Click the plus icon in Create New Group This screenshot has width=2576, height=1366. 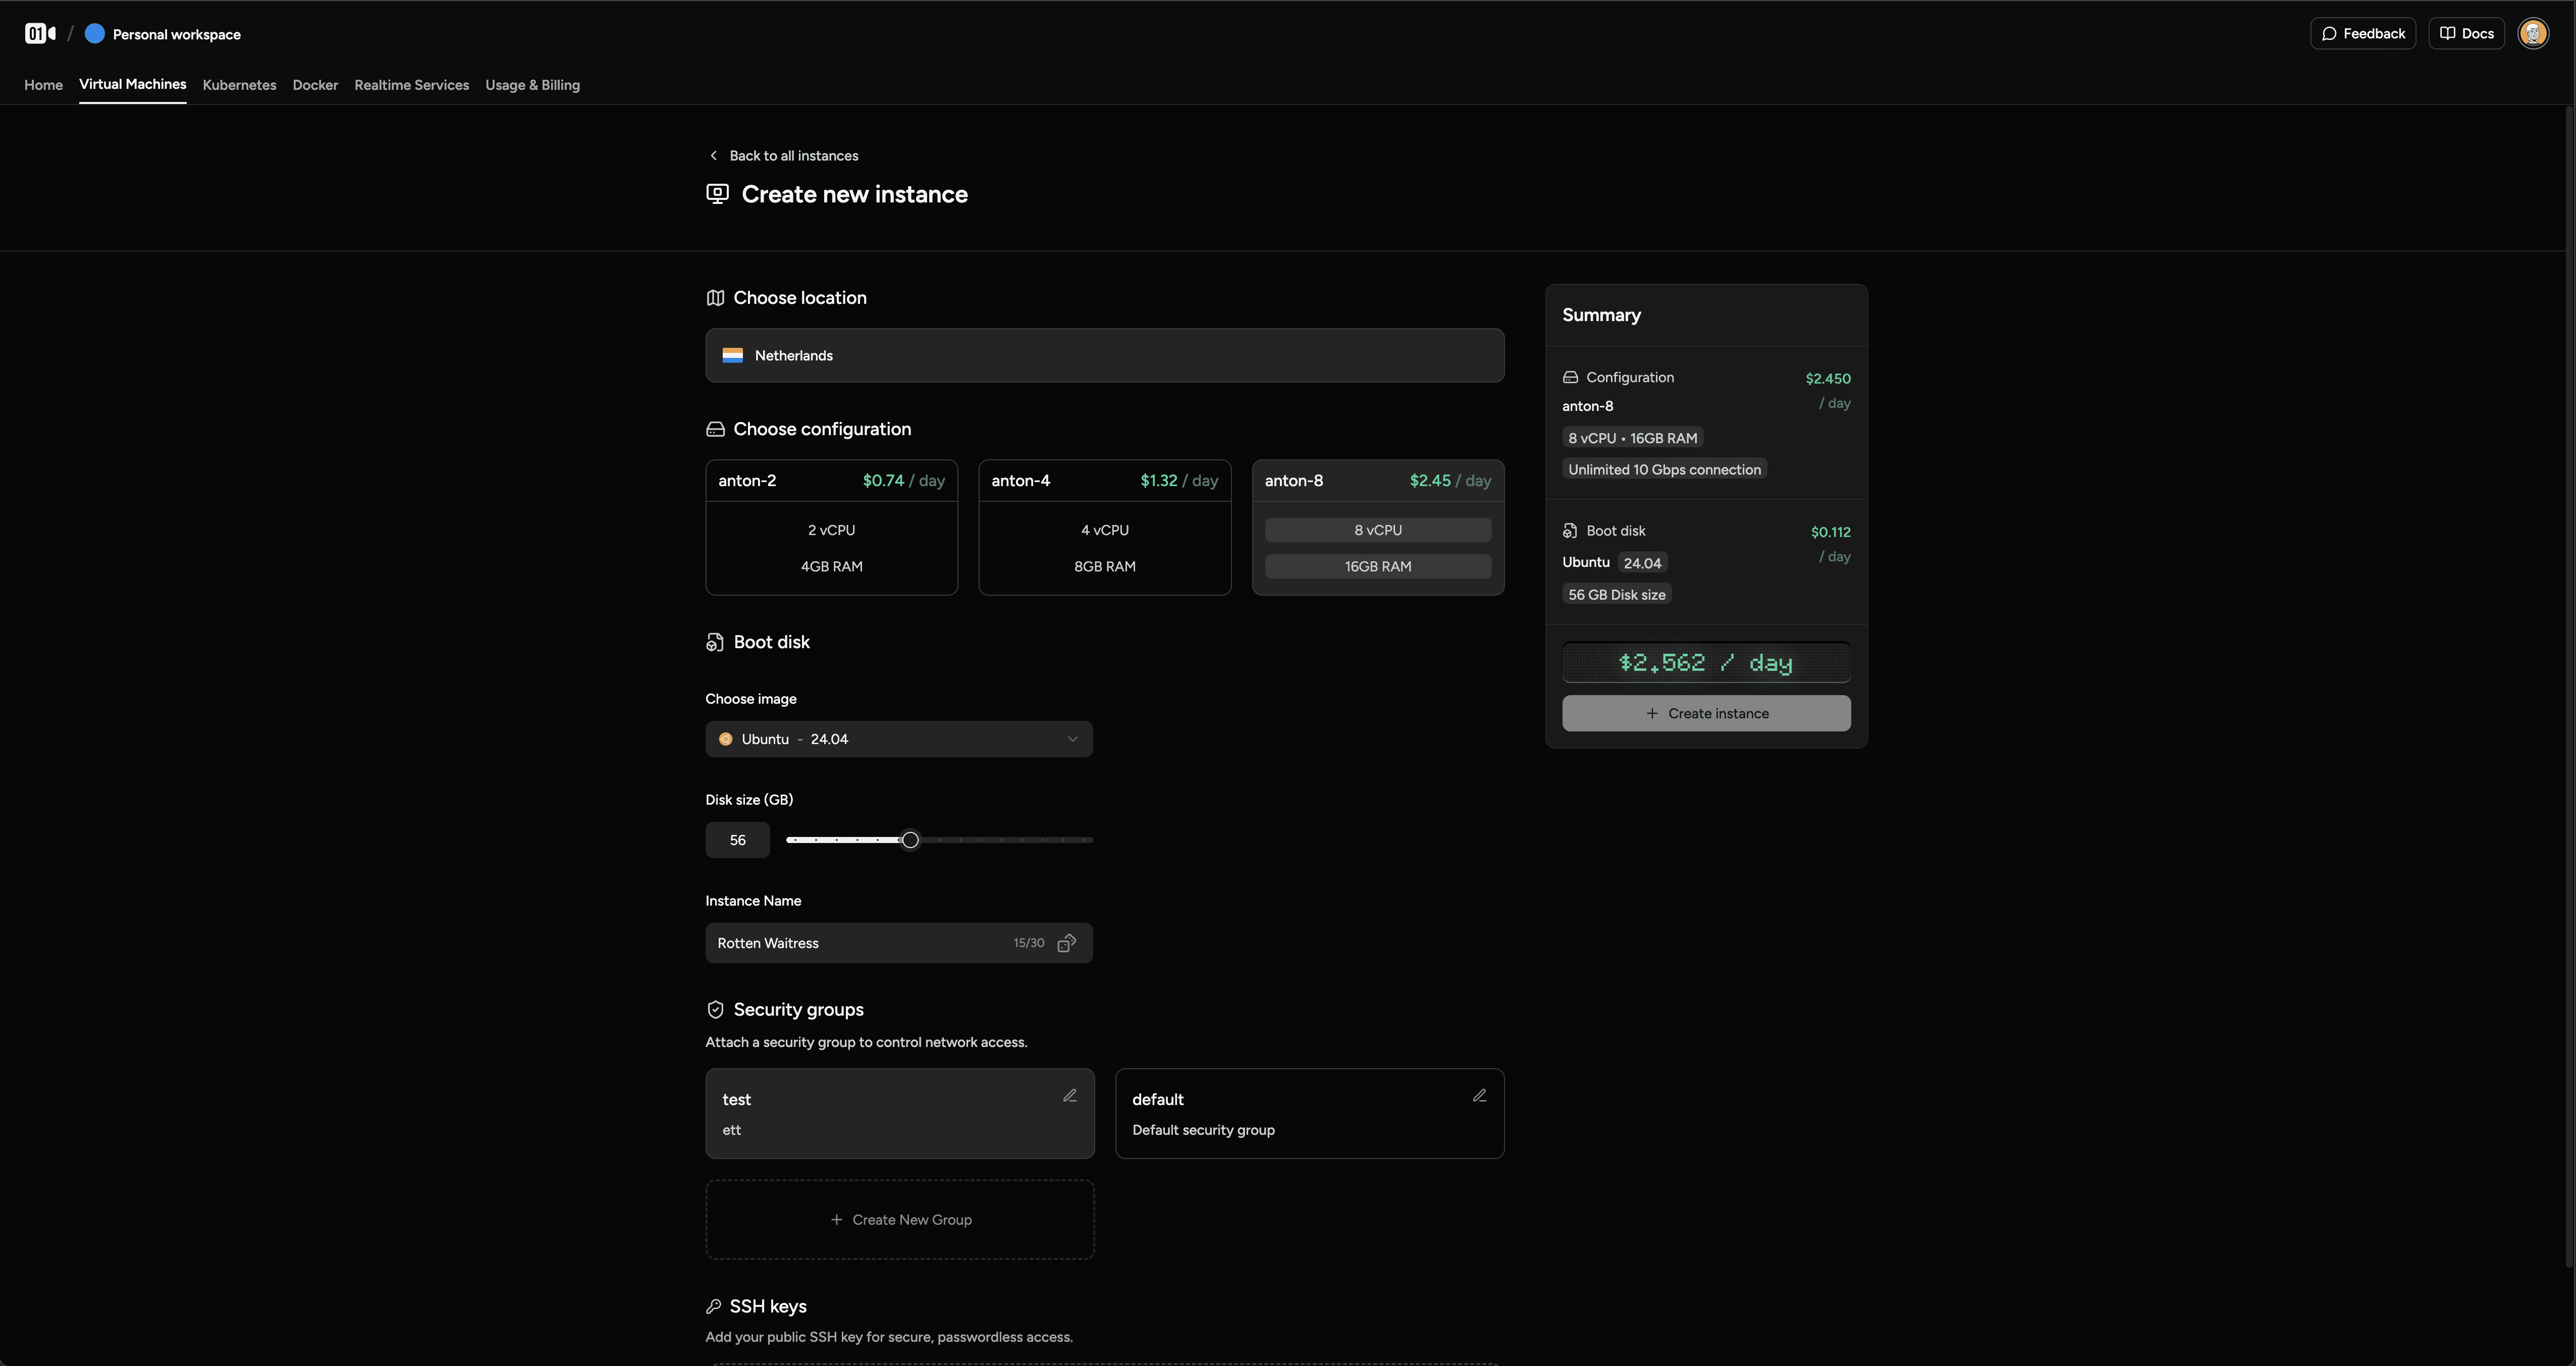[x=836, y=1220]
